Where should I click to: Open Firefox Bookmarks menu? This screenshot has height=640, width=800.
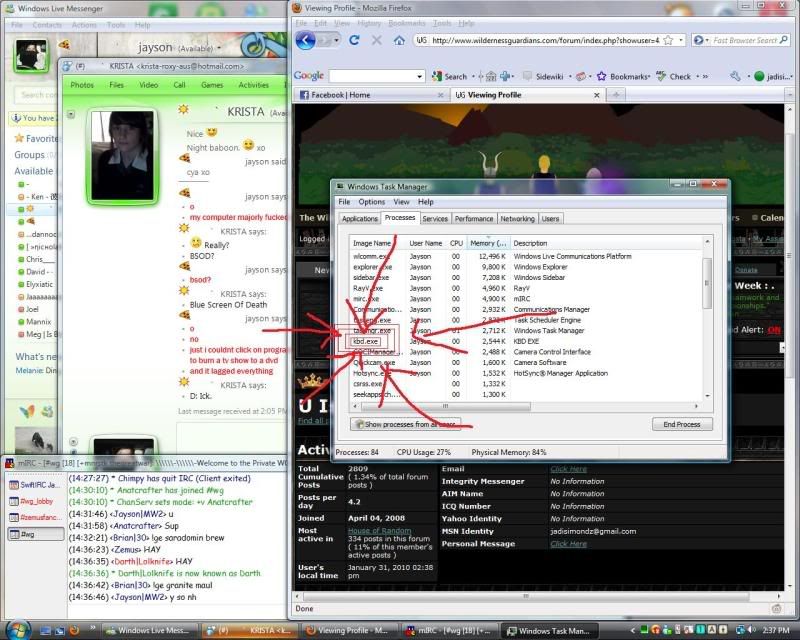407,23
